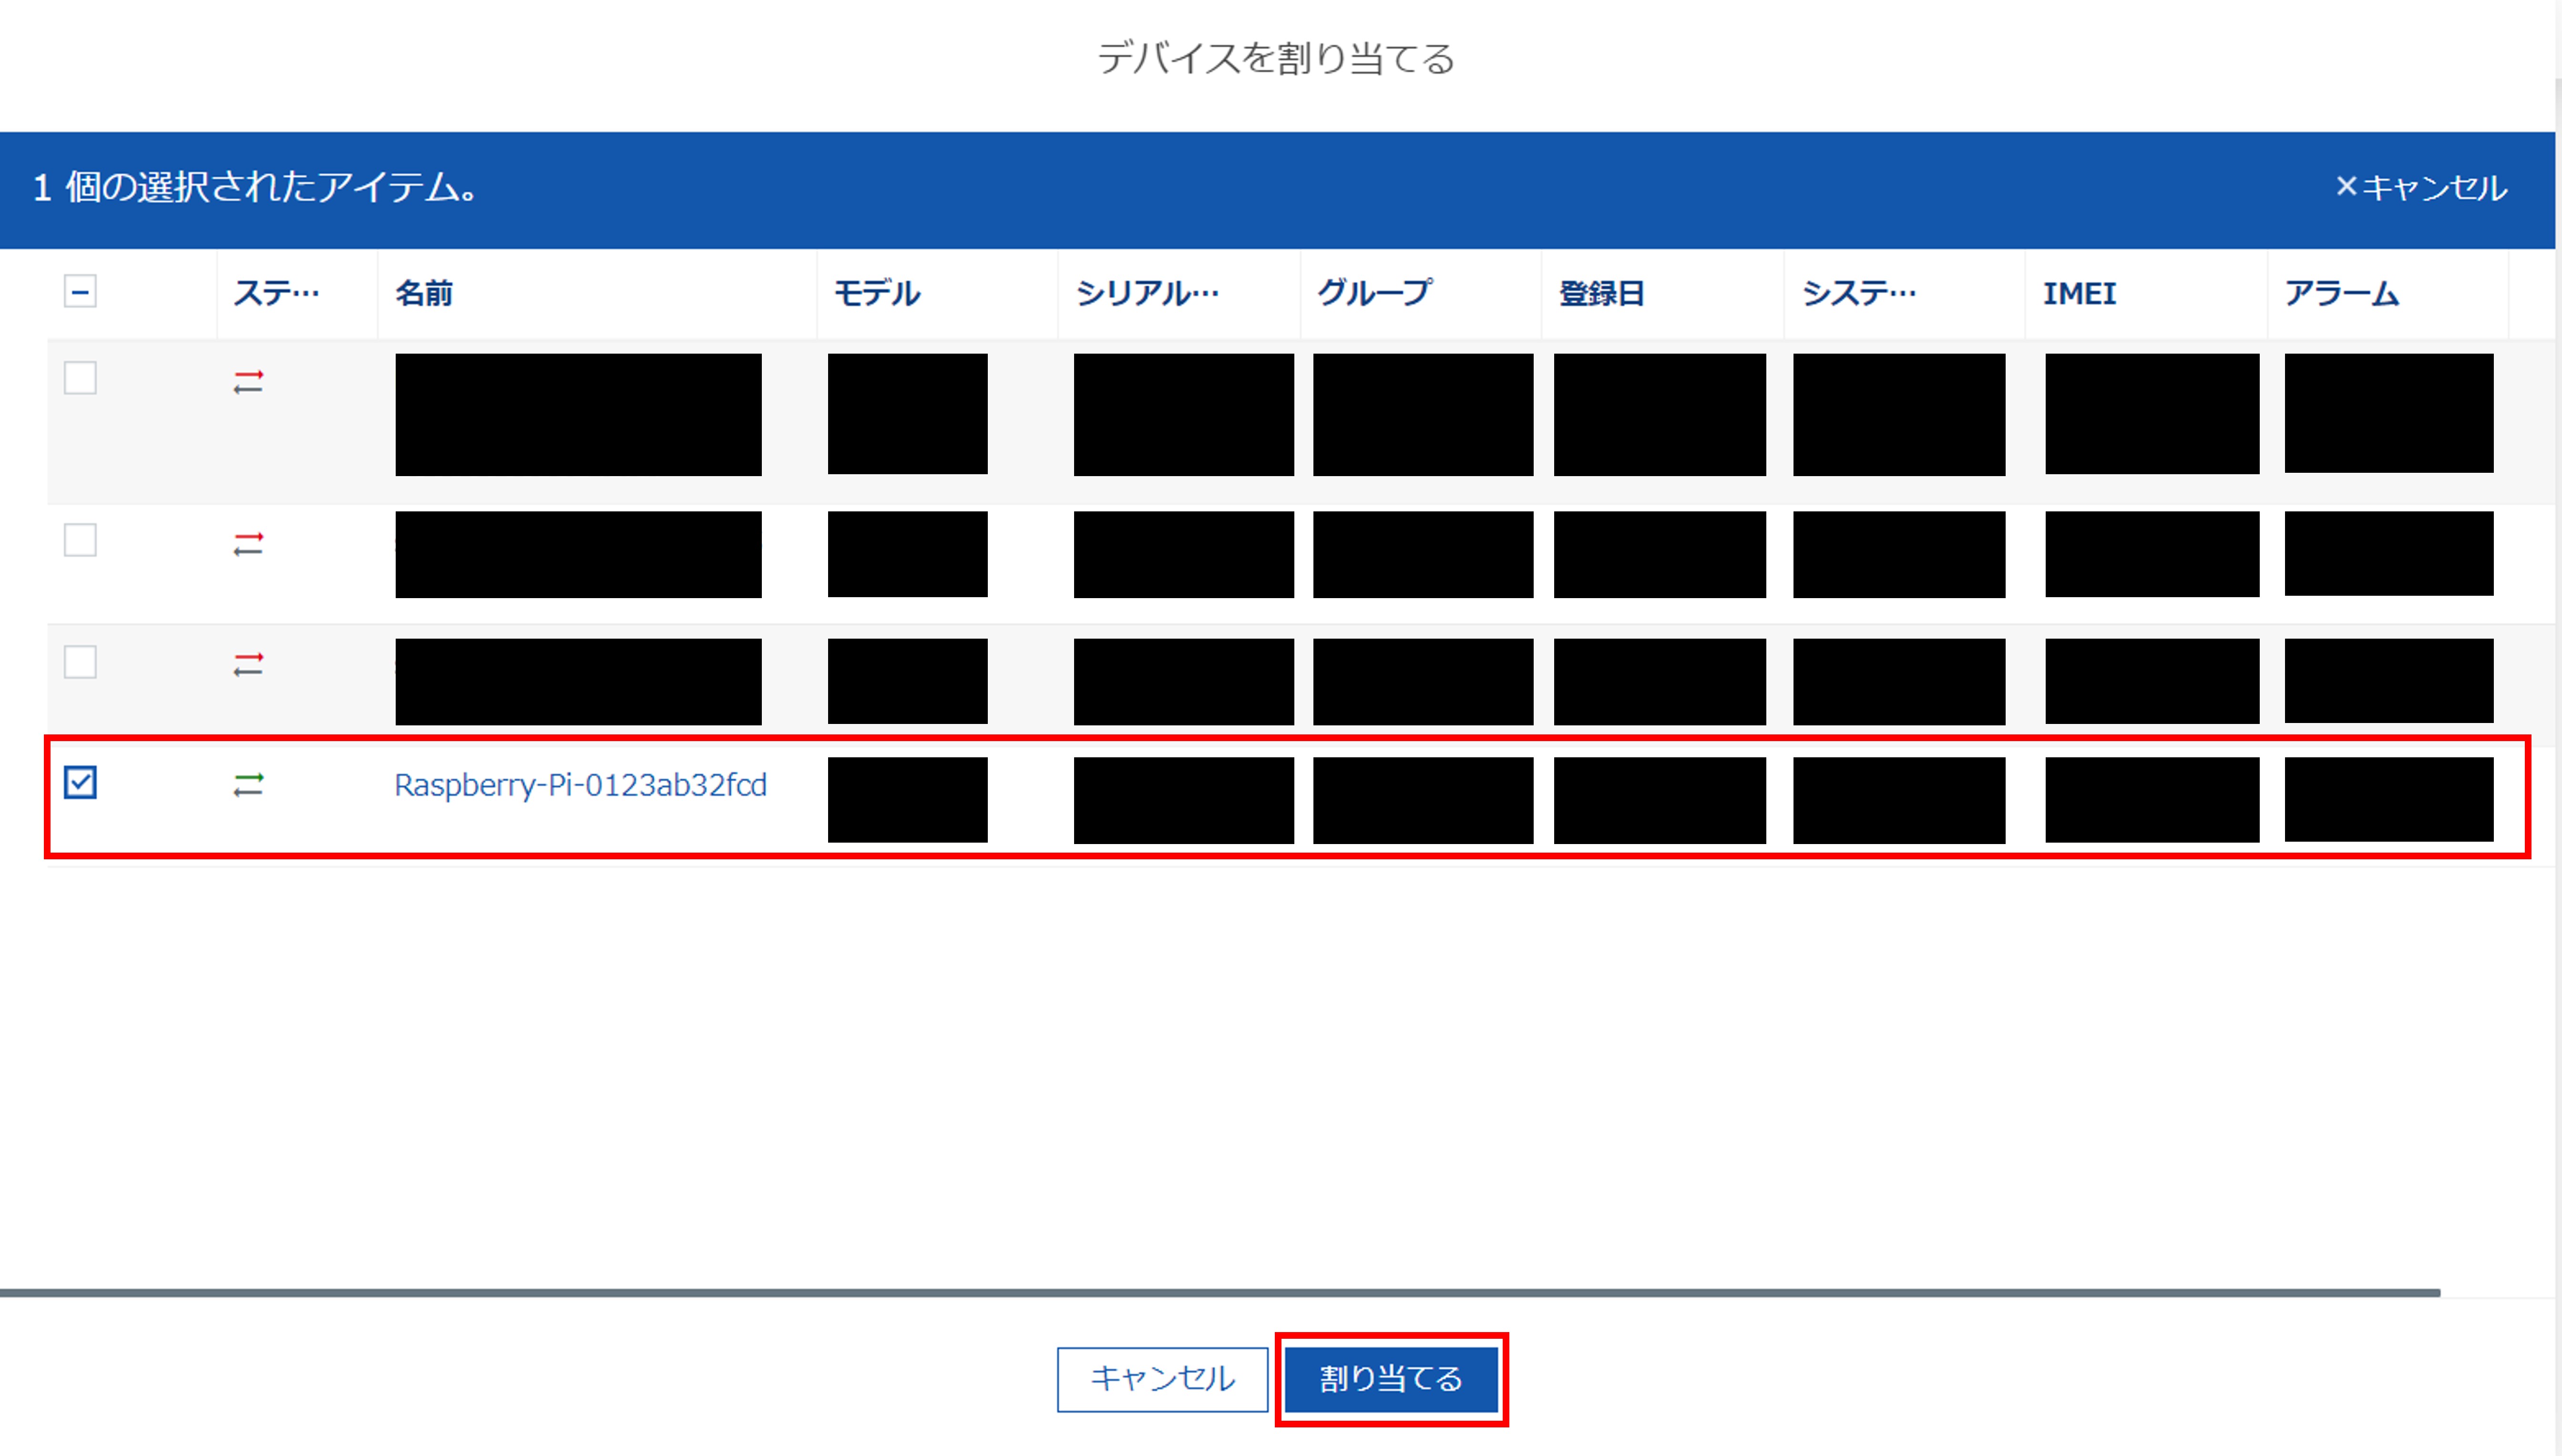Sort by 名前 column header
Image resolution: width=2562 pixels, height=1456 pixels.
click(424, 293)
